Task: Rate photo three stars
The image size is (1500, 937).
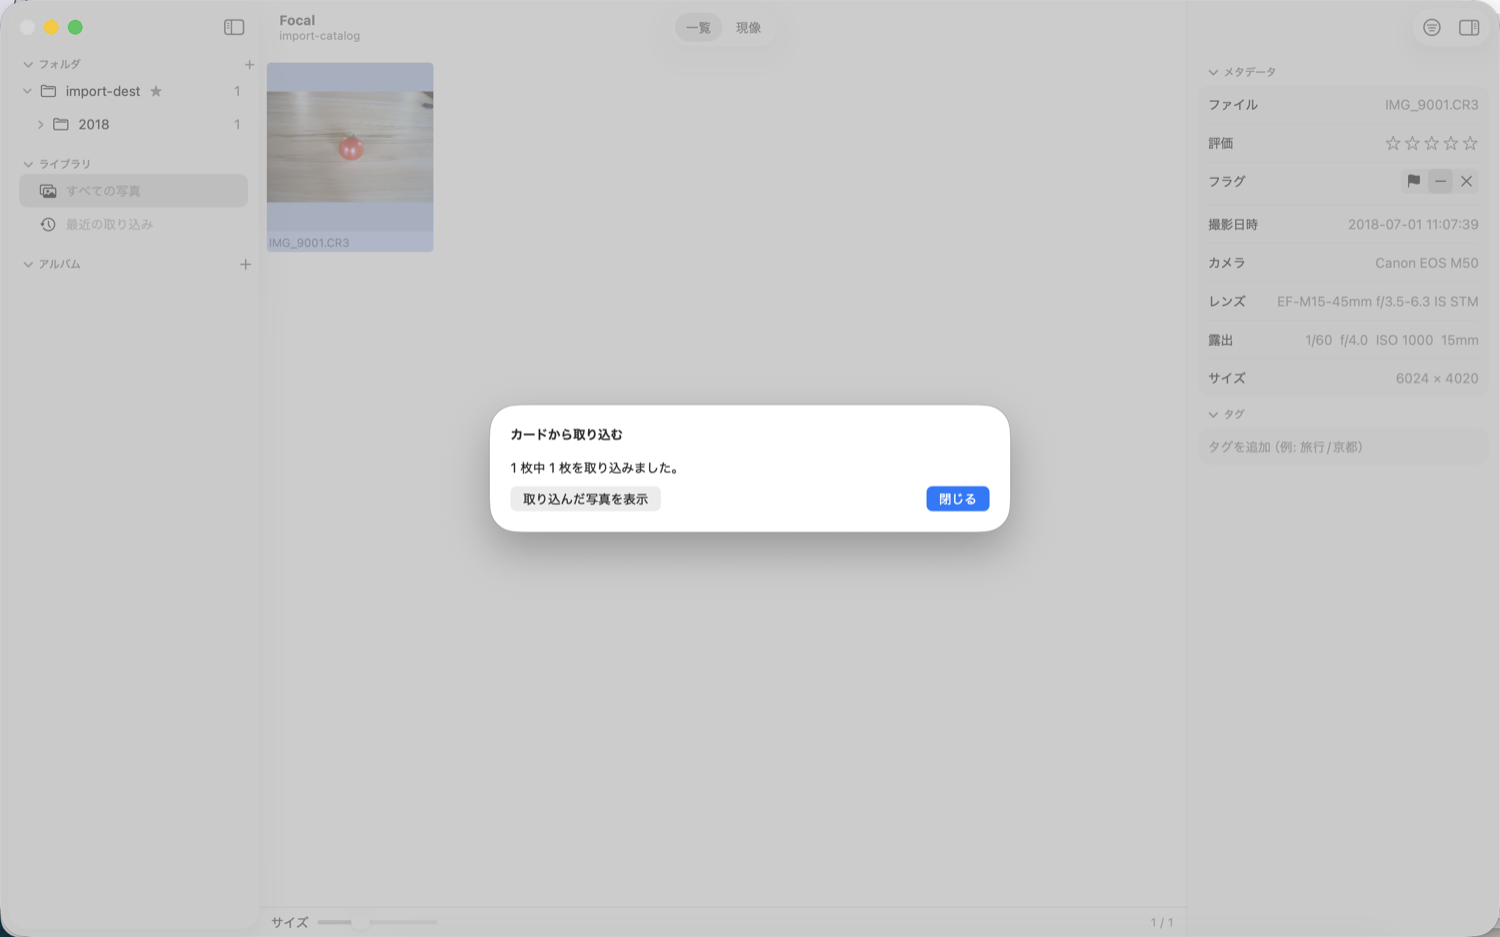Action: click(1432, 143)
